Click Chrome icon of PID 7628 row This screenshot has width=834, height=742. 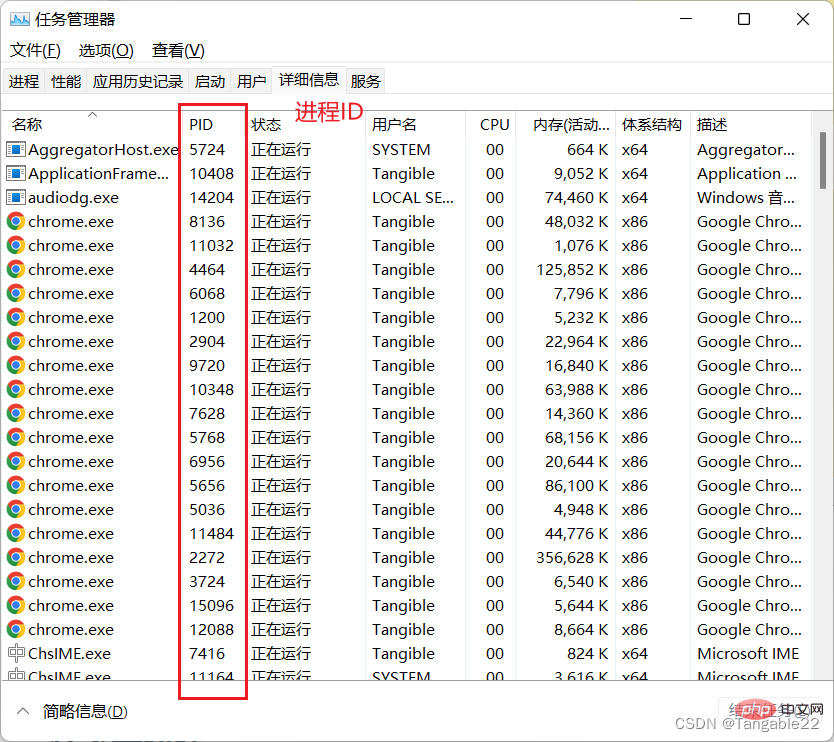[16, 413]
